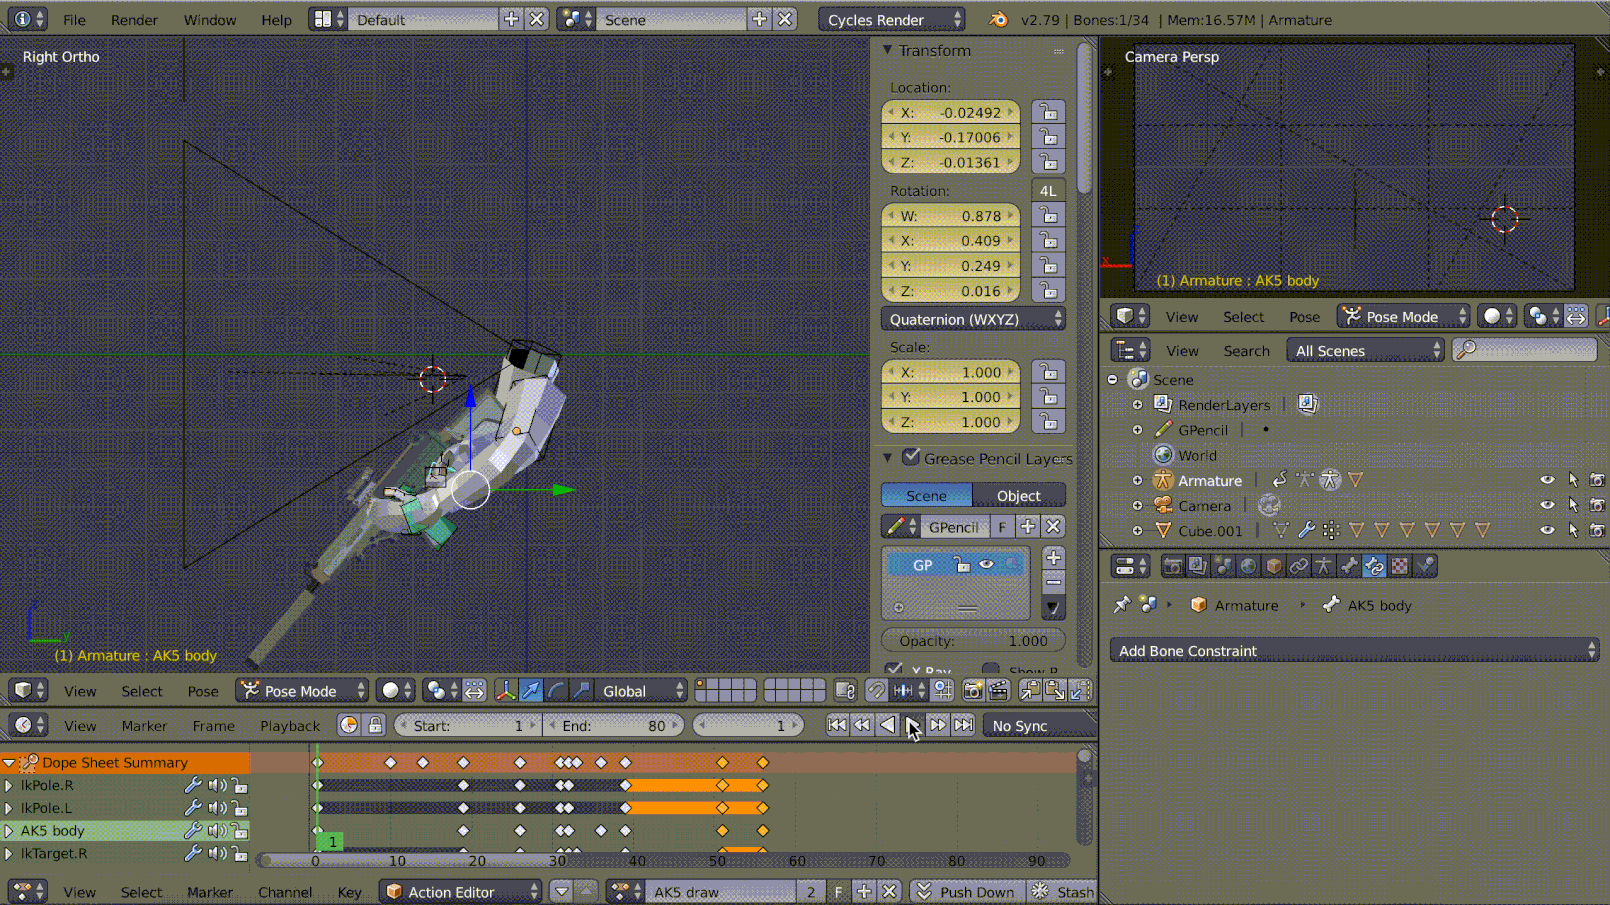Open the Bone Constraints properties tab

point(1374,567)
